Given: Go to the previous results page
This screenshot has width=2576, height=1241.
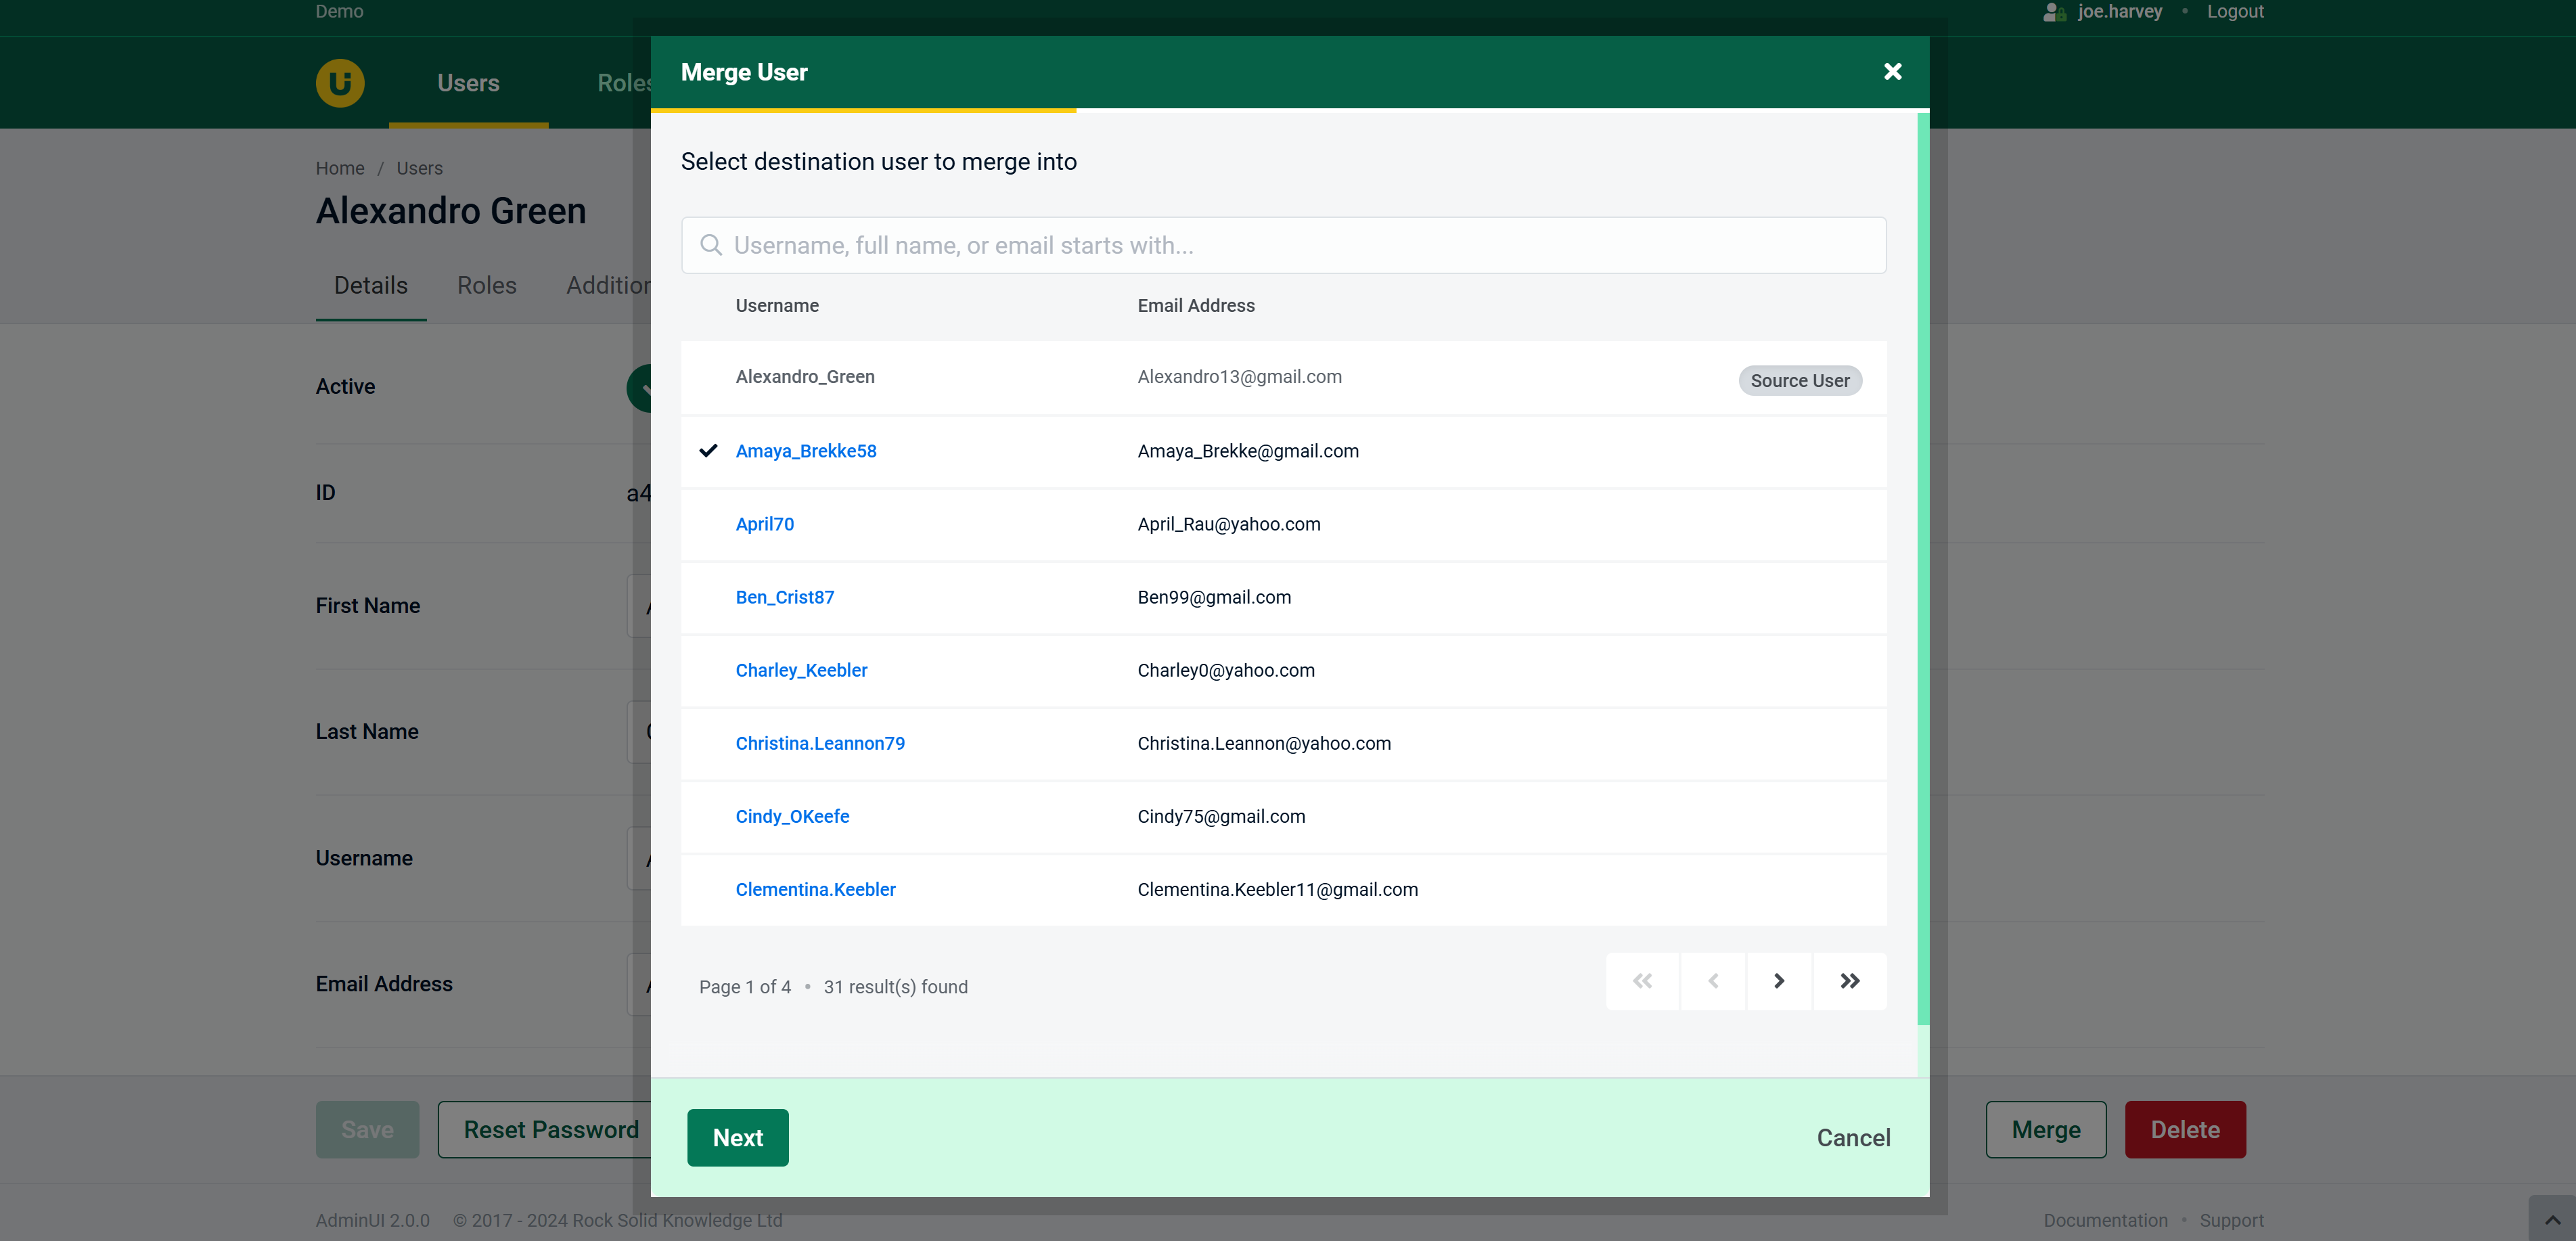Looking at the screenshot, I should (x=1713, y=981).
